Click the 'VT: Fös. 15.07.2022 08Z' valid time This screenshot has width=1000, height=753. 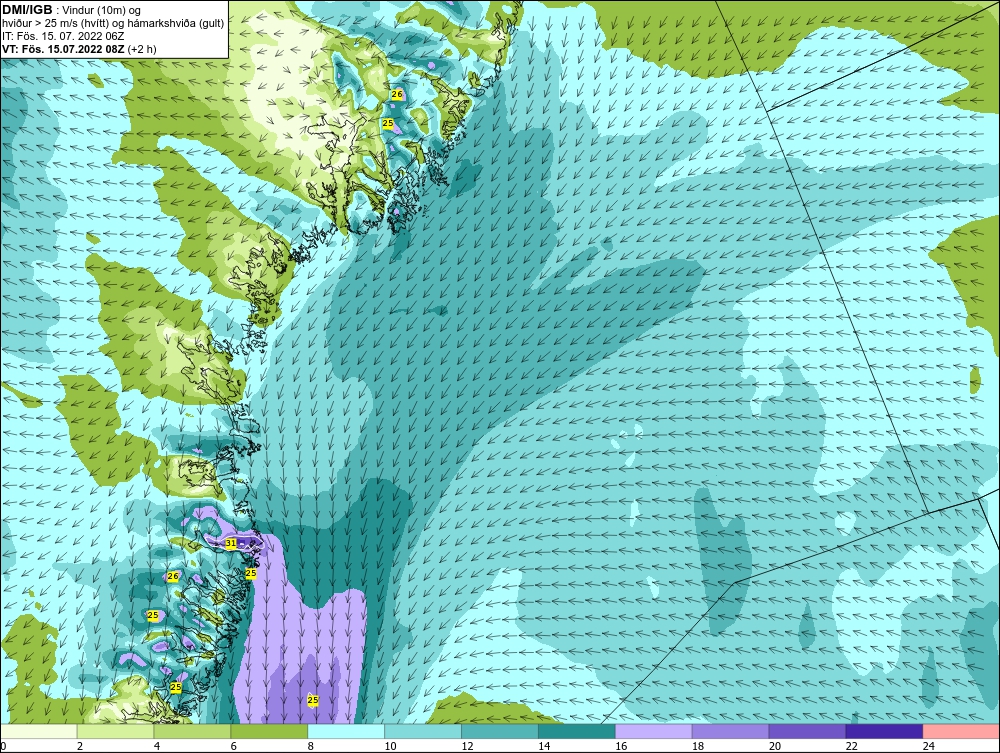tap(64, 49)
